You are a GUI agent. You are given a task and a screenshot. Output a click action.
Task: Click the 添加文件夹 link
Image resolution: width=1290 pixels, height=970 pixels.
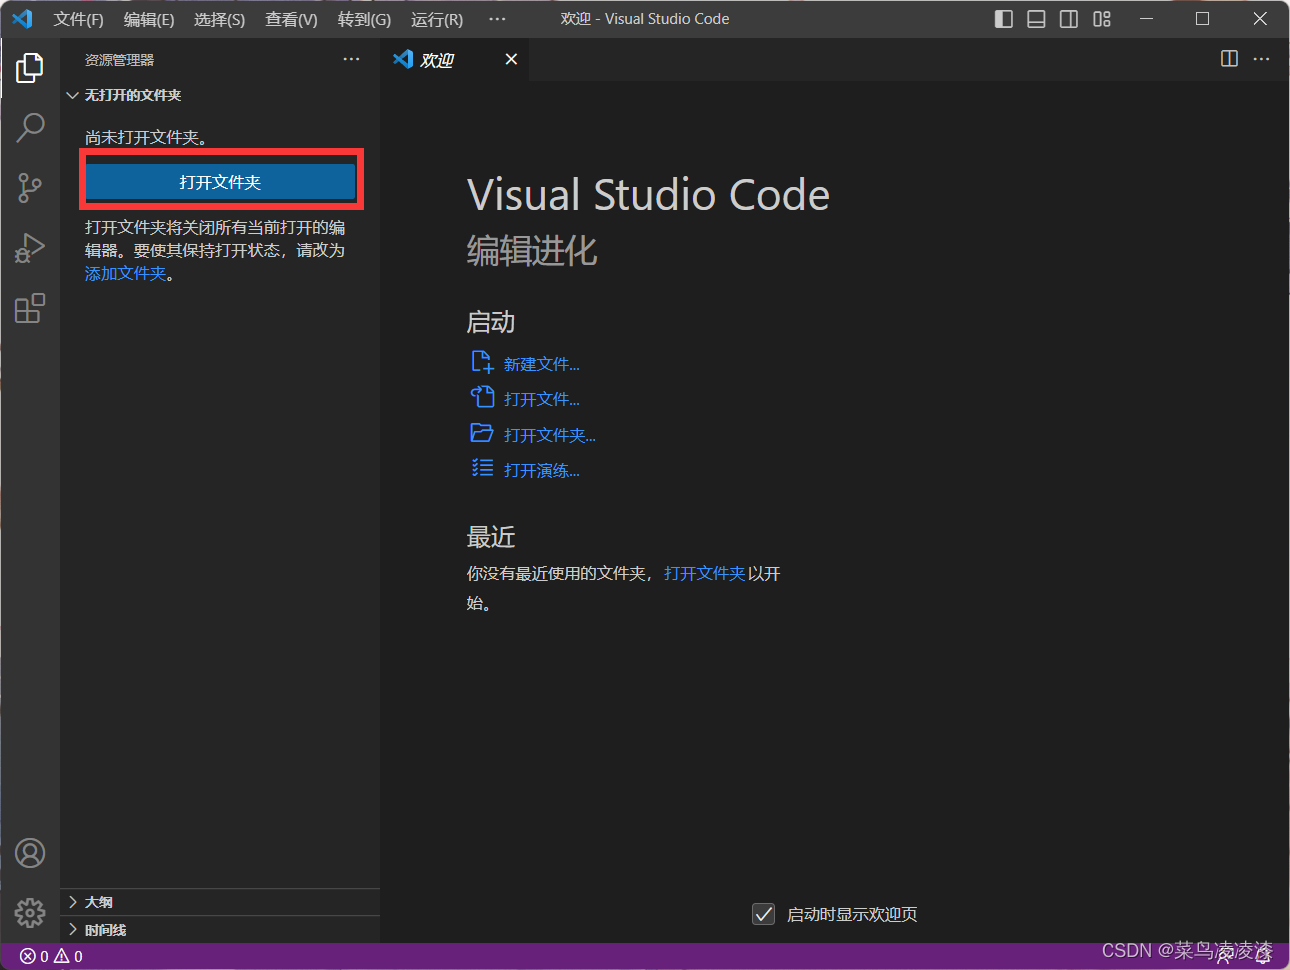click(125, 273)
